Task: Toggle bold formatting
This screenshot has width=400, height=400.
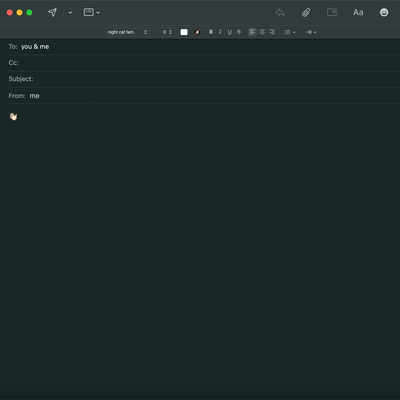Action: (x=211, y=32)
